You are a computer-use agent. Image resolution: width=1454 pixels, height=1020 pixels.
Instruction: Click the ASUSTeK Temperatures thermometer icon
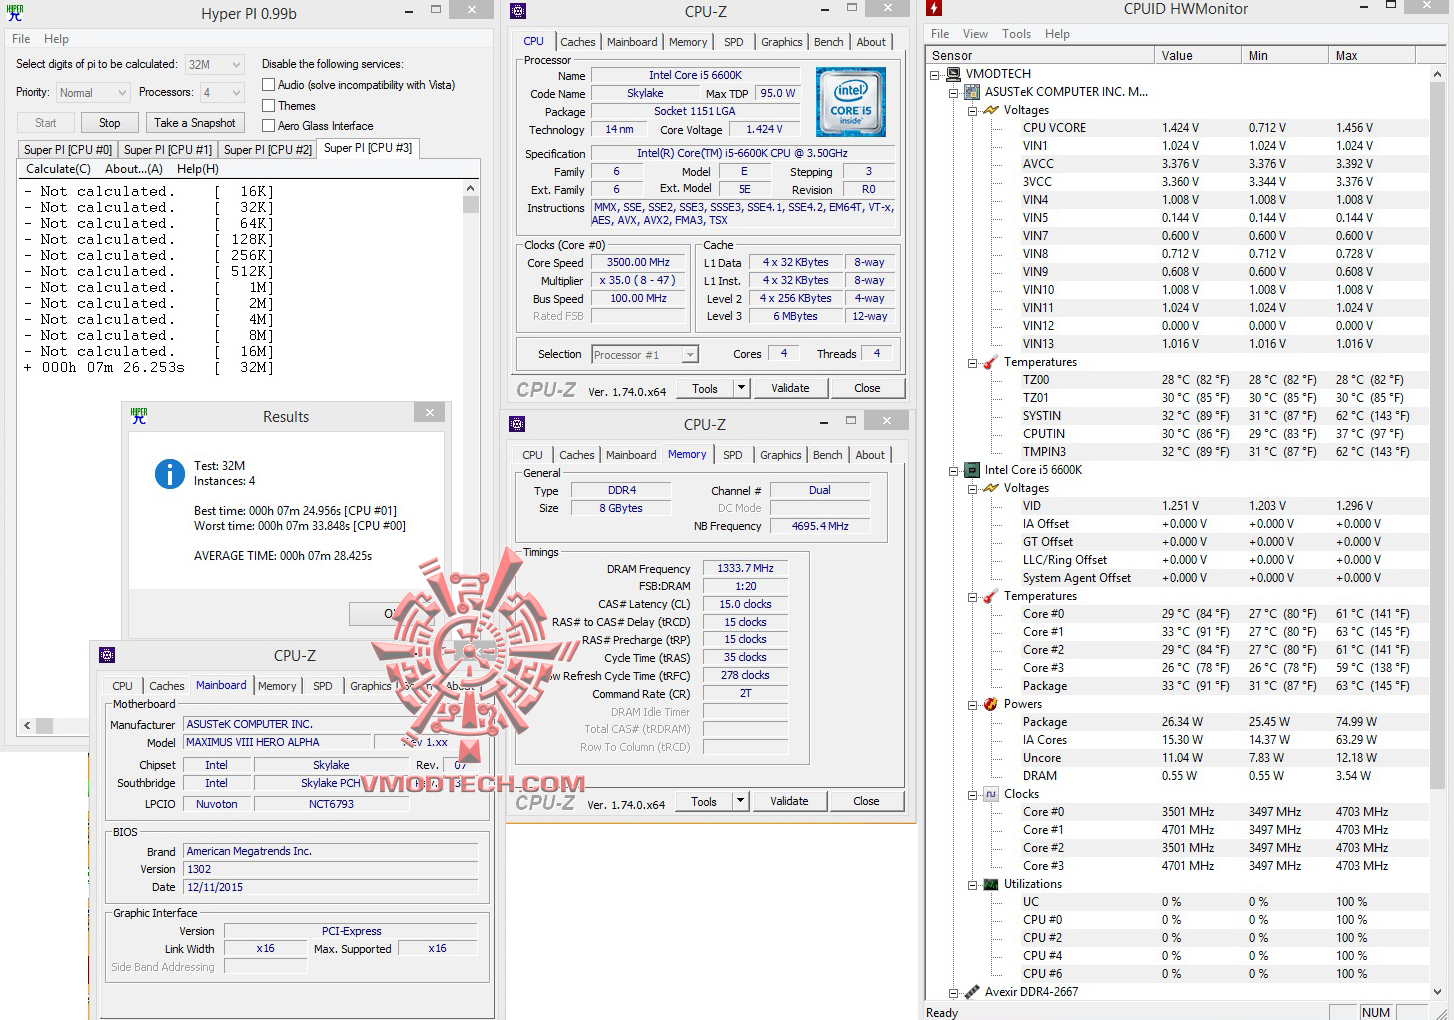pyautogui.click(x=991, y=362)
